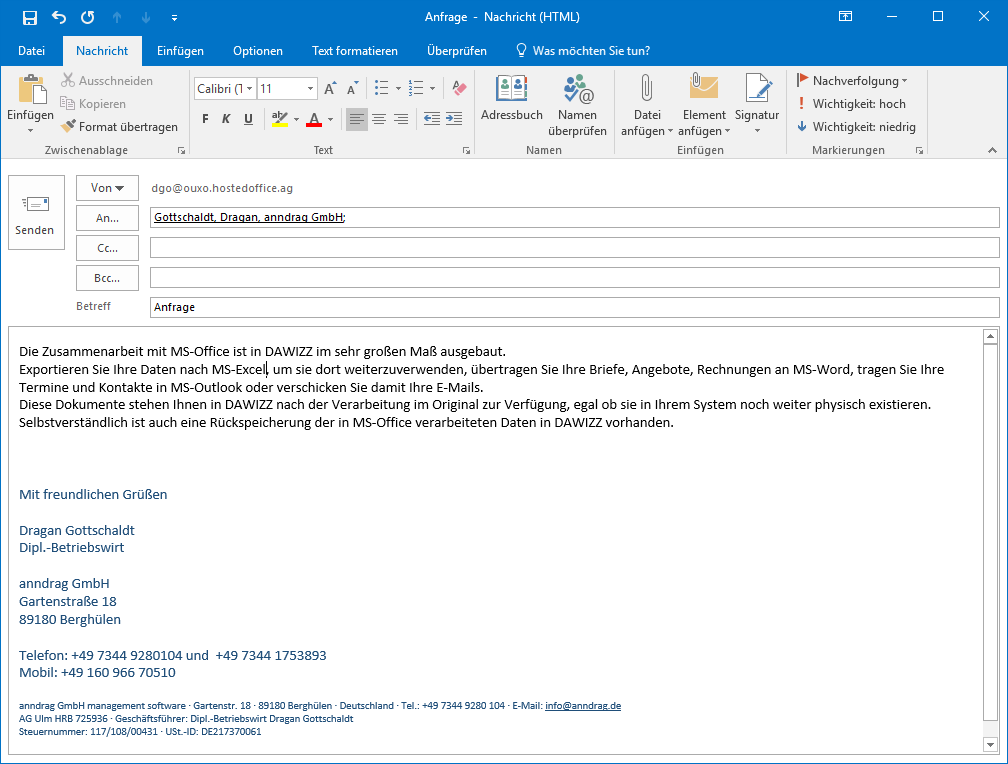Image resolution: width=1008 pixels, height=764 pixels.
Task: Click Datei anfügen paperclip
Action: (x=647, y=106)
